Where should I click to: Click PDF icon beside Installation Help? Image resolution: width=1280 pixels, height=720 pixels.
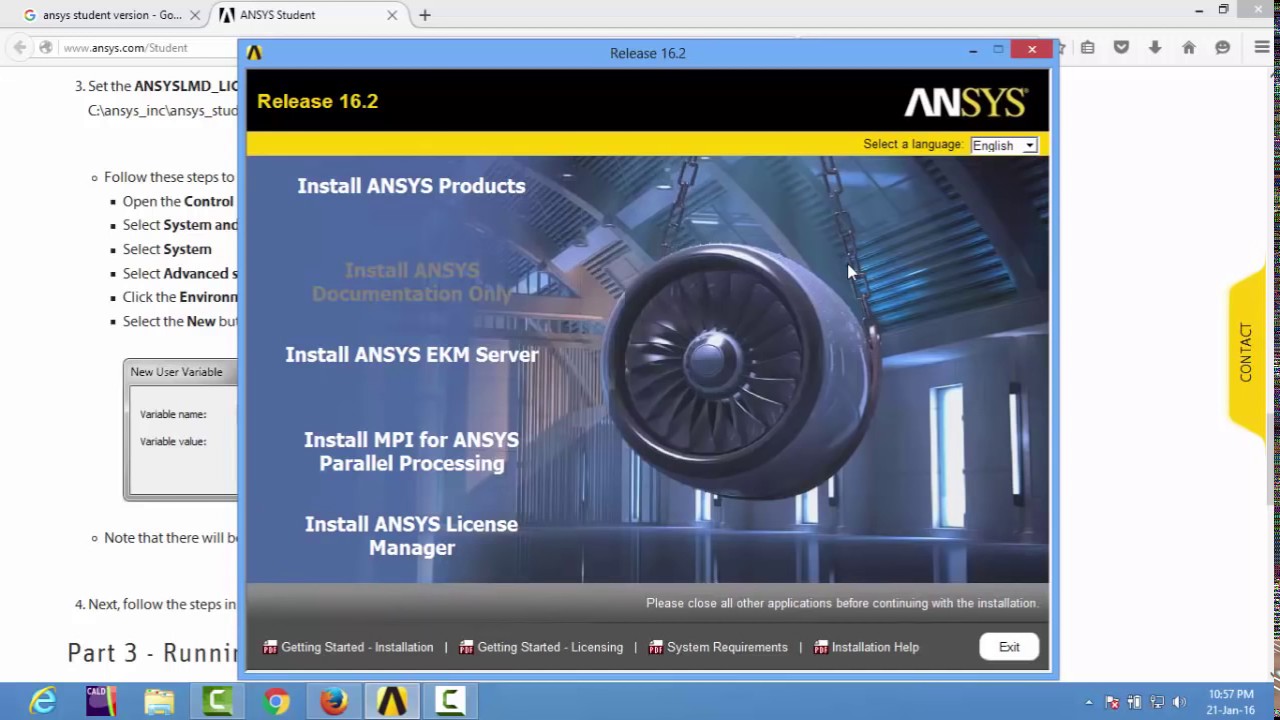click(822, 647)
